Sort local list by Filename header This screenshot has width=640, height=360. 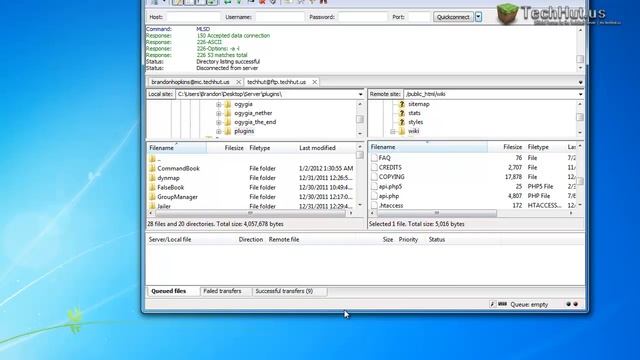(x=177, y=148)
